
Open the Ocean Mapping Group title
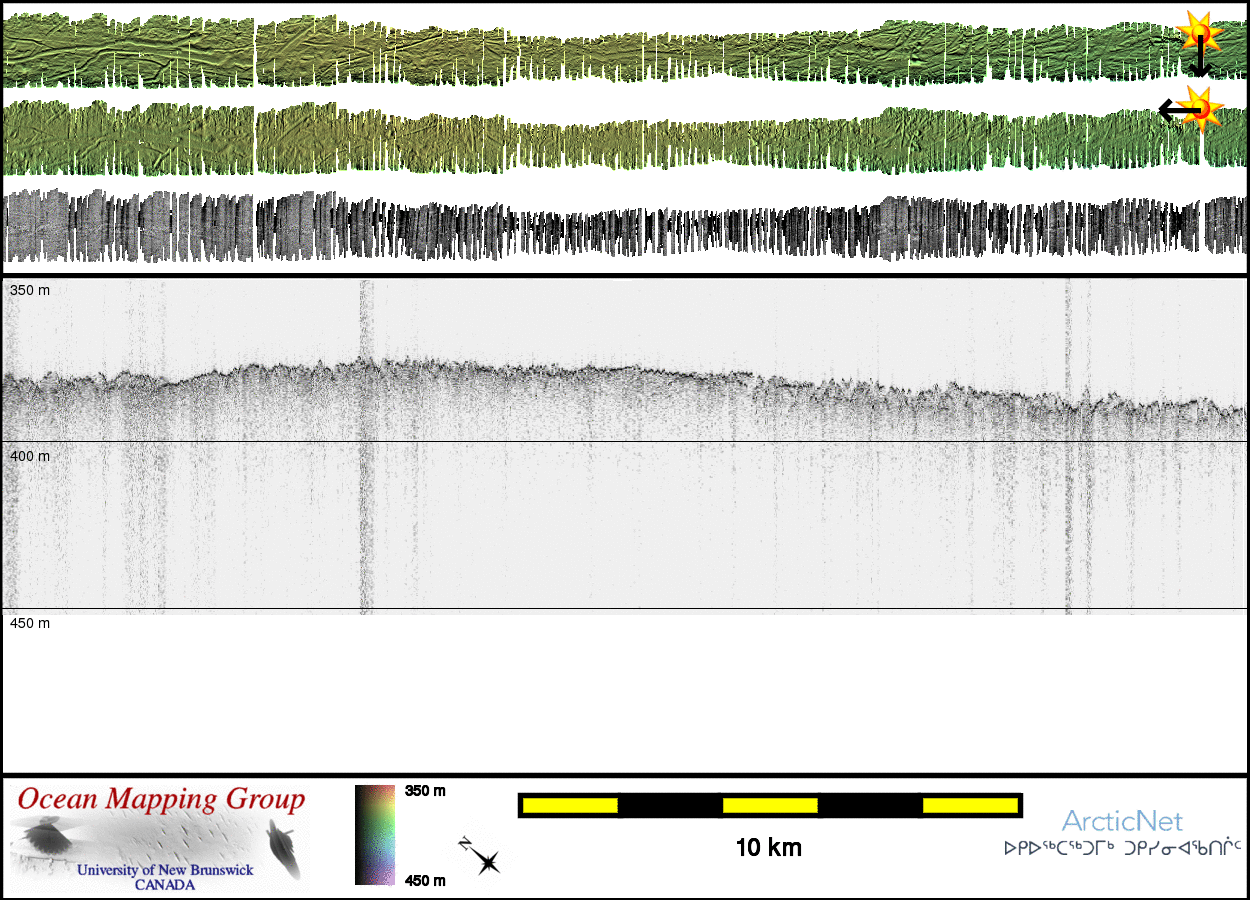tap(161, 800)
